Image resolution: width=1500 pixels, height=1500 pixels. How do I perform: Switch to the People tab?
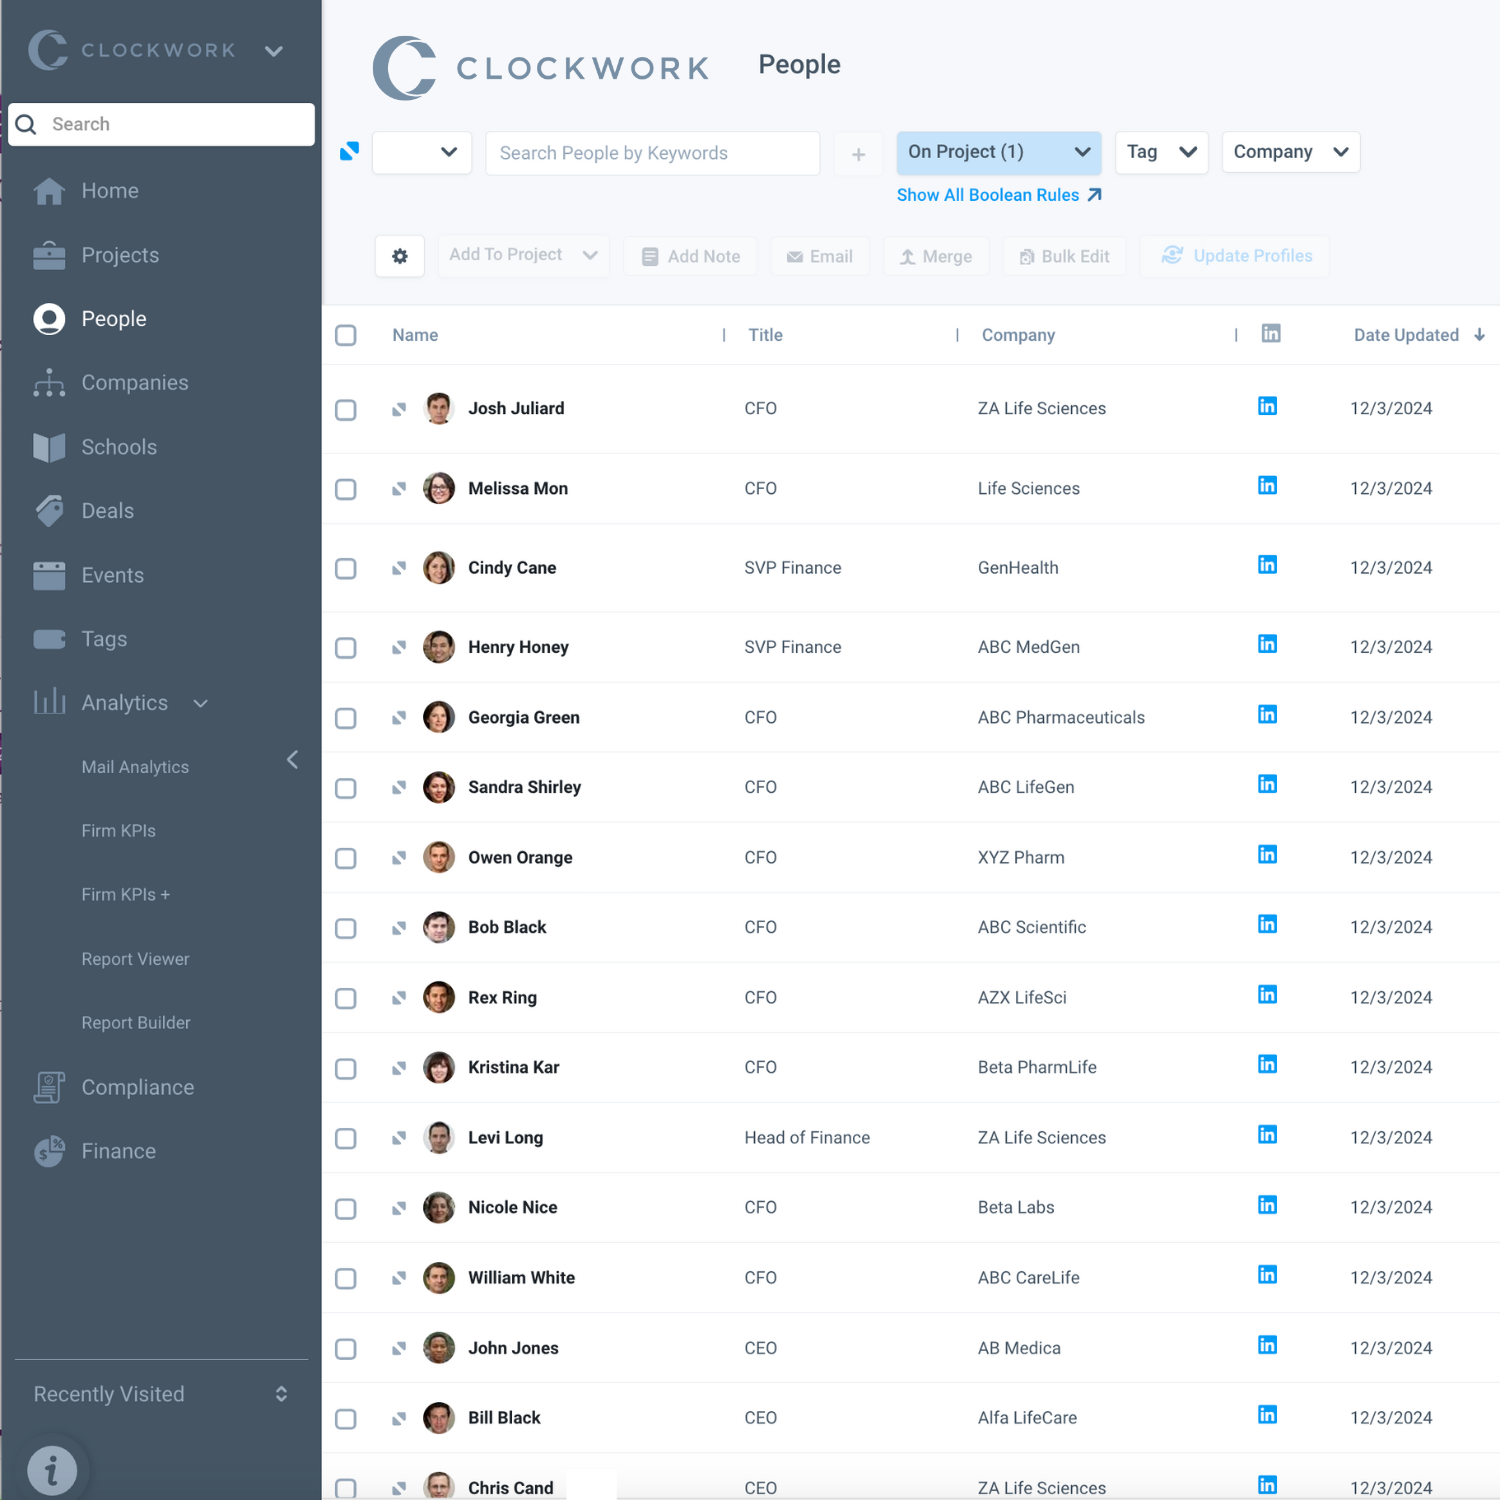(113, 318)
